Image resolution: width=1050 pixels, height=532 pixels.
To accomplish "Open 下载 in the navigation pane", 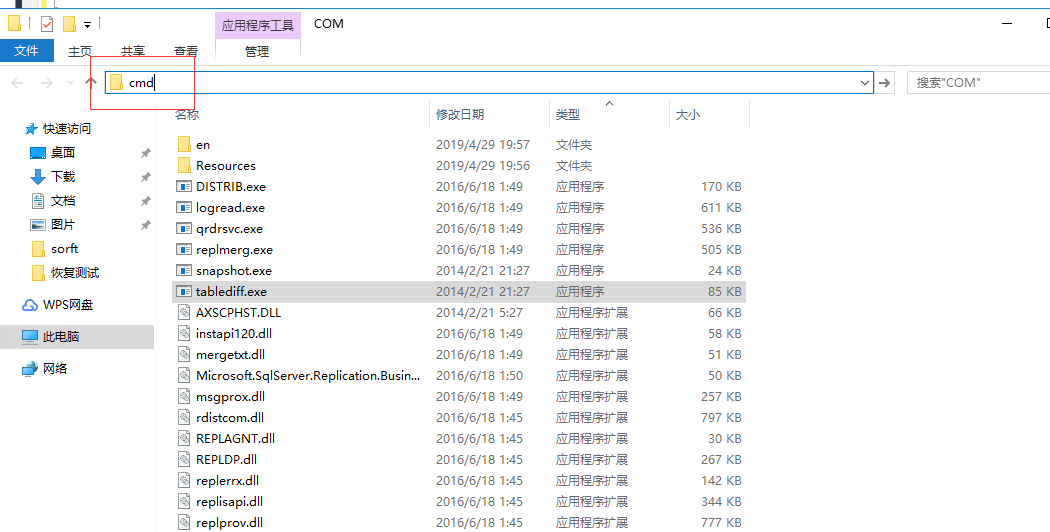I will [63, 177].
